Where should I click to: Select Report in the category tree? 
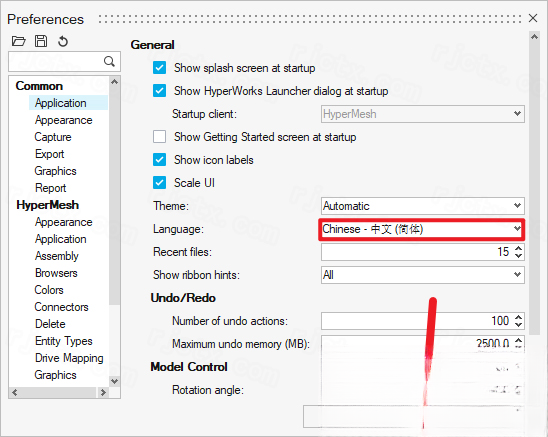(x=50, y=188)
